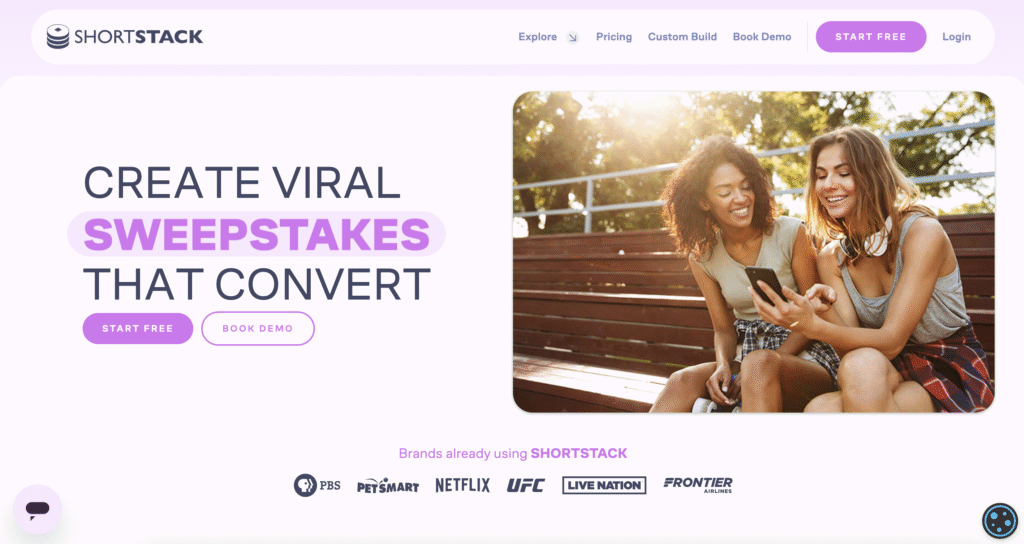Screen dimensions: 1024x544
Task: Click the Live Nation brand logo
Action: coord(604,485)
